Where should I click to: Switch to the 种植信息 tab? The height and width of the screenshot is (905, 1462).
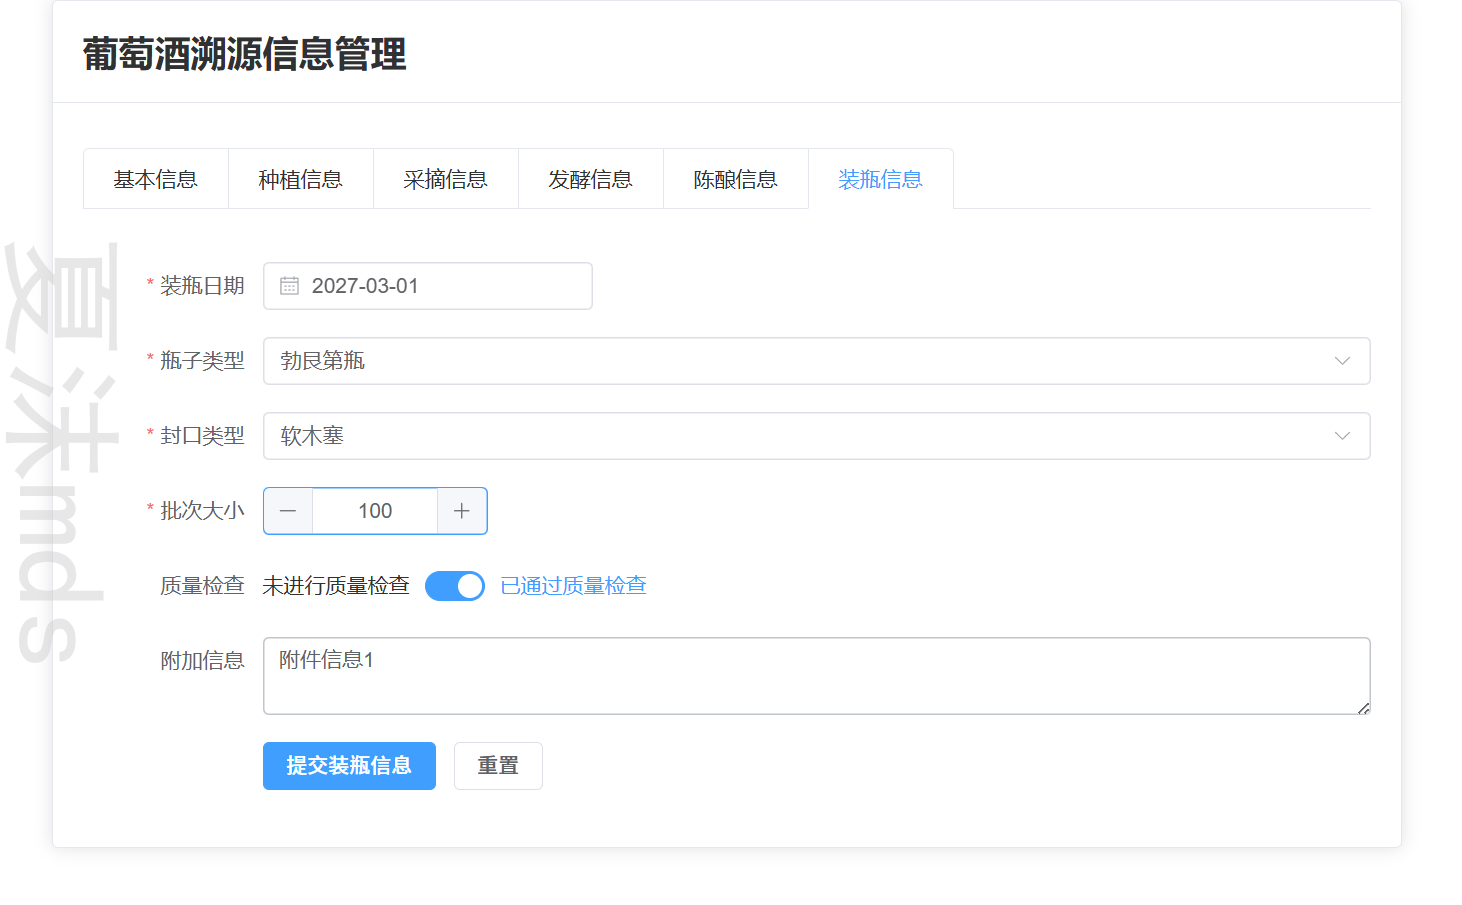click(301, 179)
